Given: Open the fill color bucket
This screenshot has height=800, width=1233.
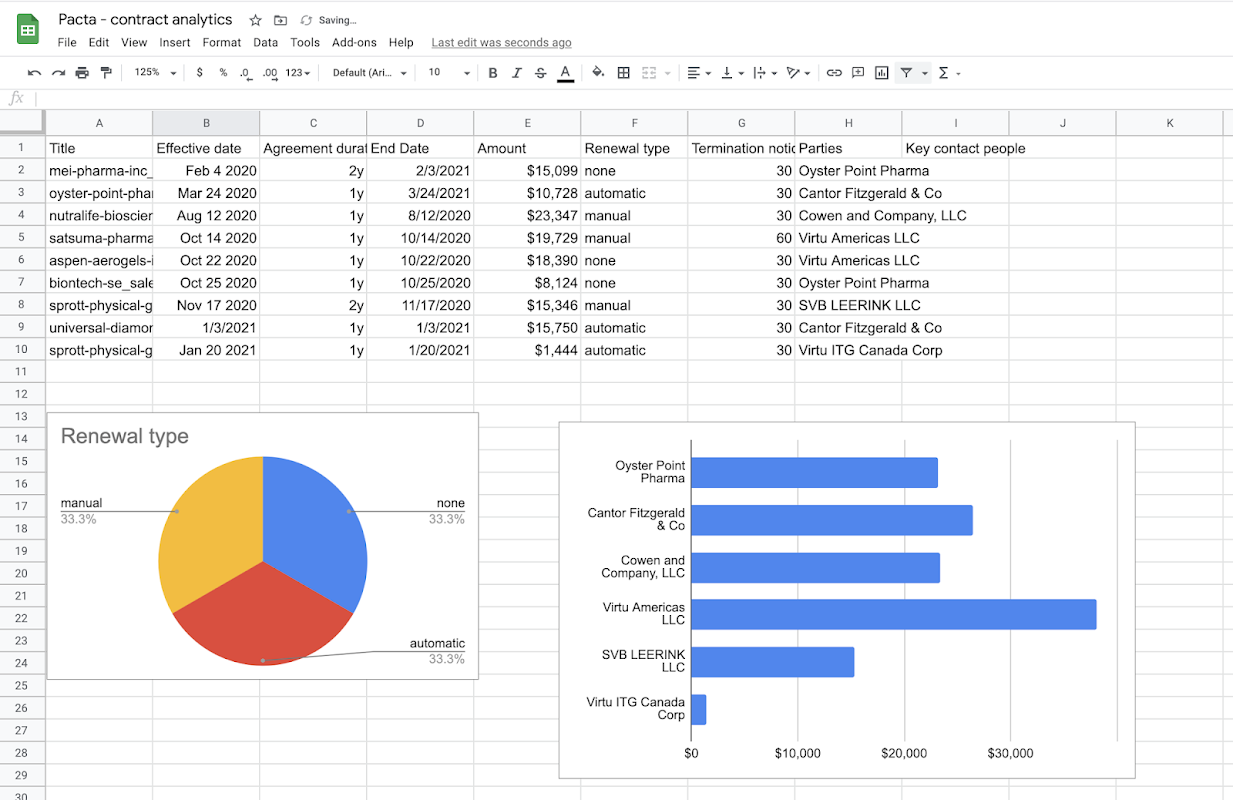Looking at the screenshot, I should coord(598,73).
